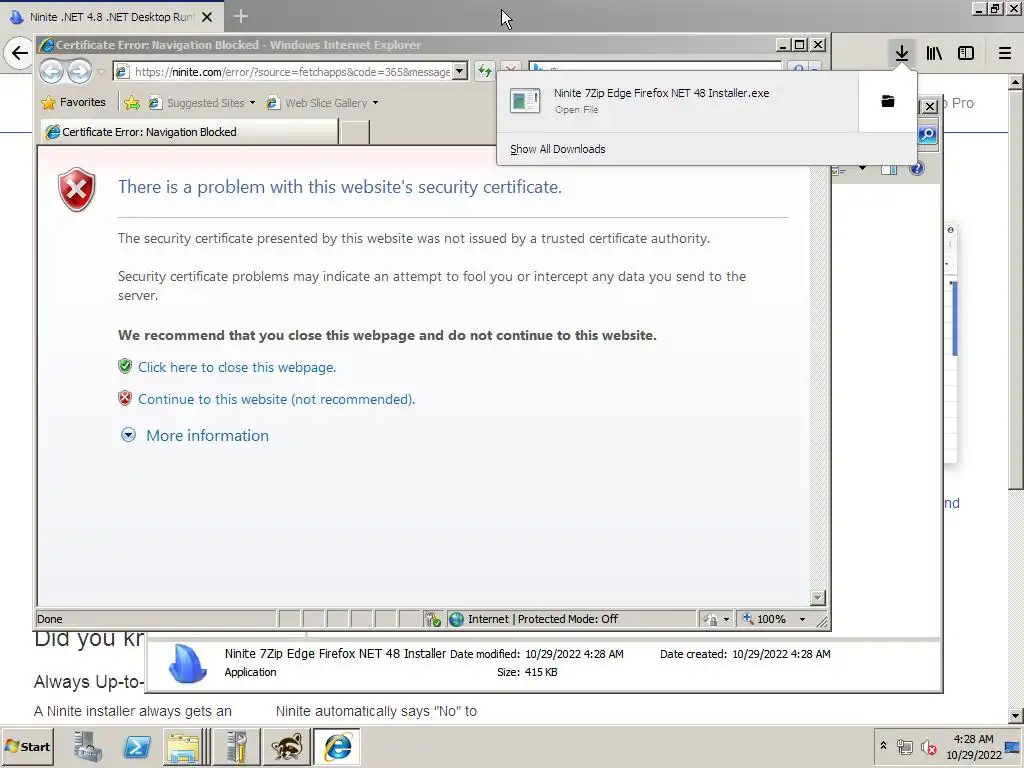Click IE status bar security zone icon
Viewport: 1024px width, 768px height.
[x=456, y=619]
